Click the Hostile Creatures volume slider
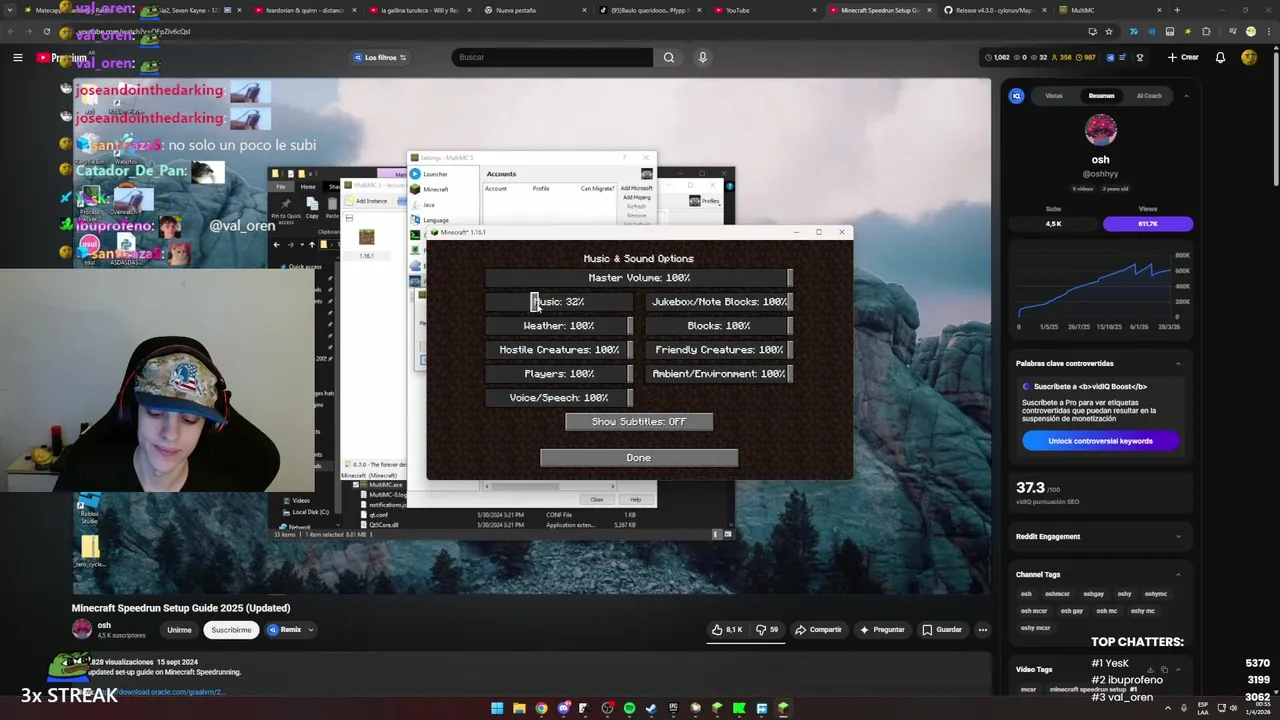The width and height of the screenshot is (1280, 720). pos(559,350)
